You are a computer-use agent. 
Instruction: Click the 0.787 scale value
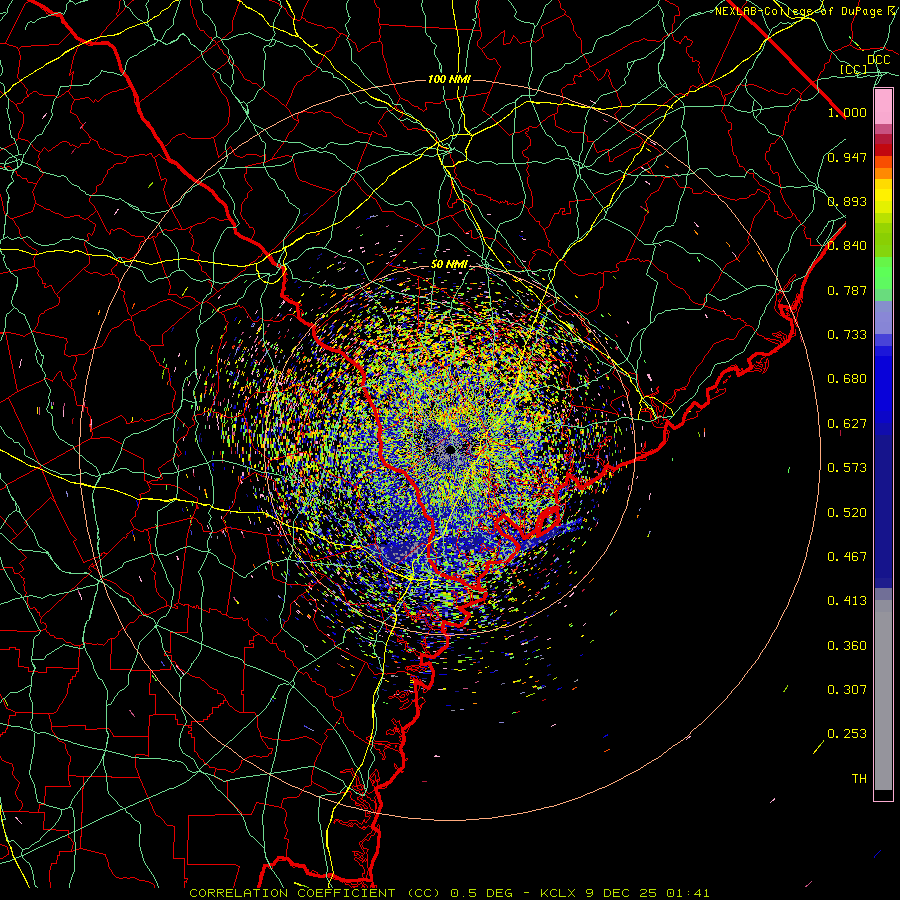coord(847,290)
